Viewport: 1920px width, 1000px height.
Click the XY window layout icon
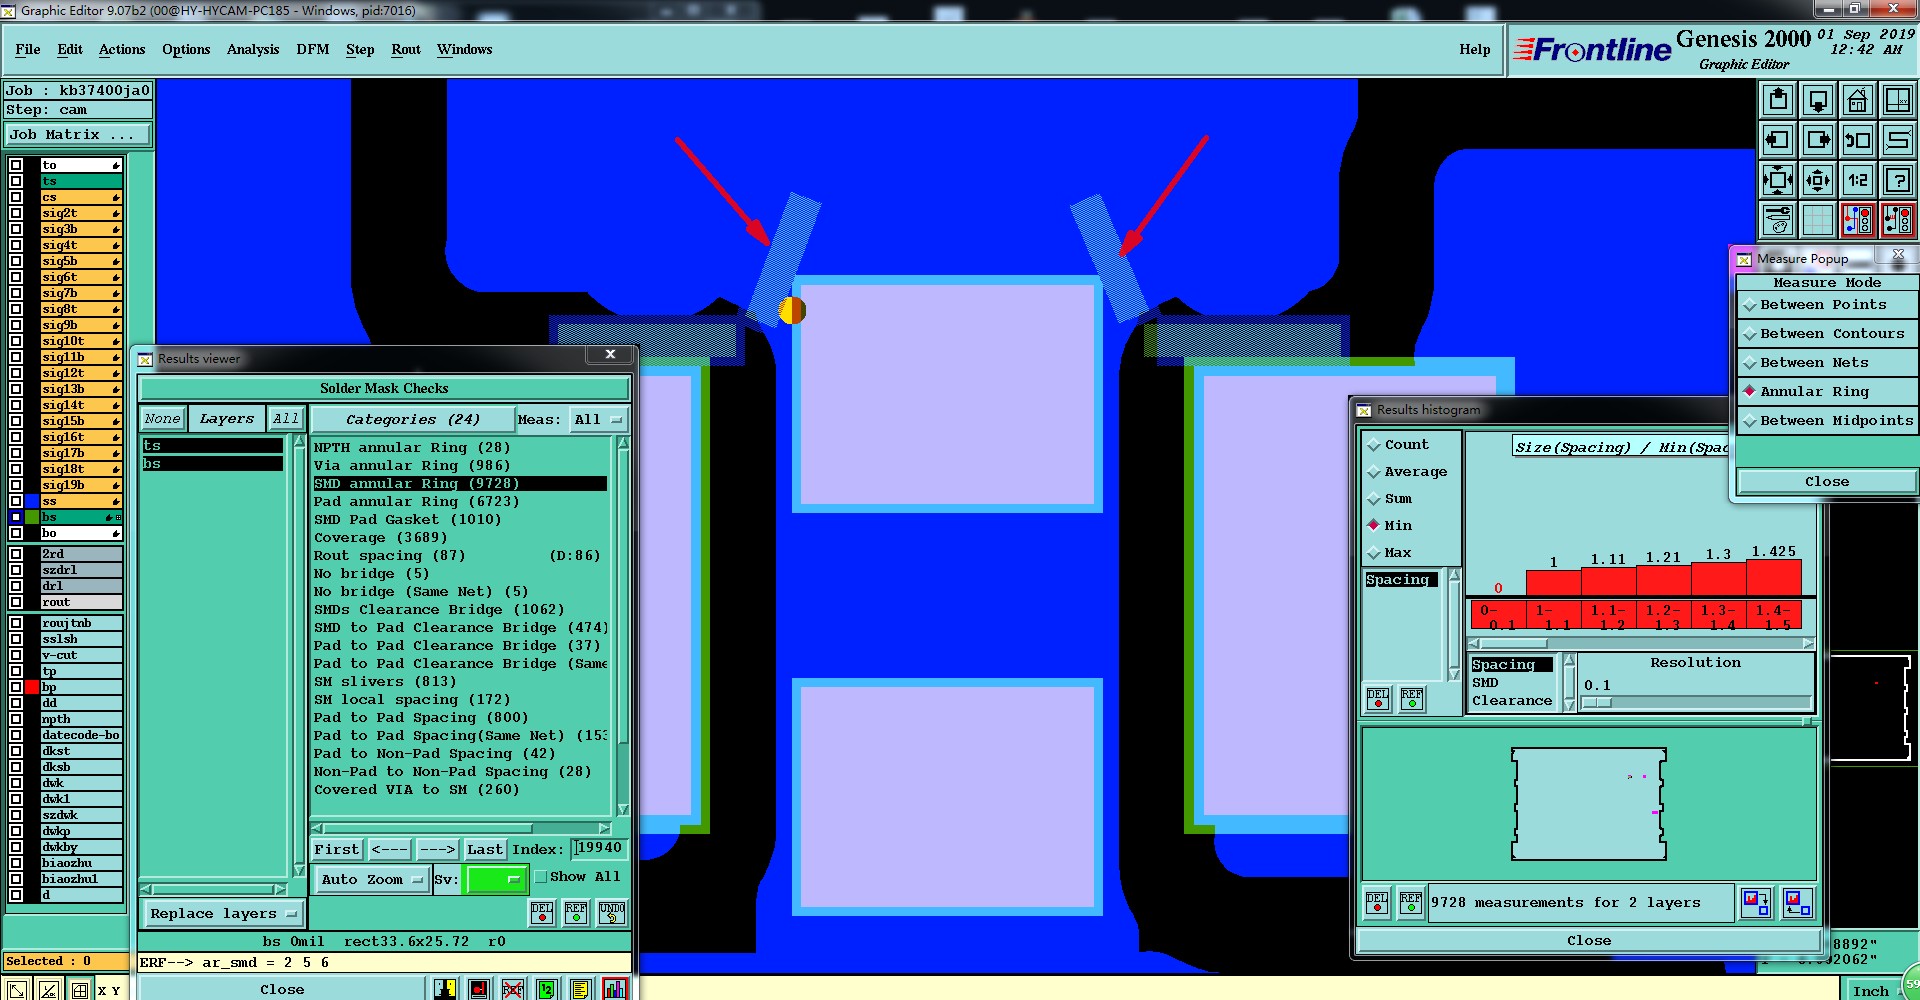coord(1897,100)
